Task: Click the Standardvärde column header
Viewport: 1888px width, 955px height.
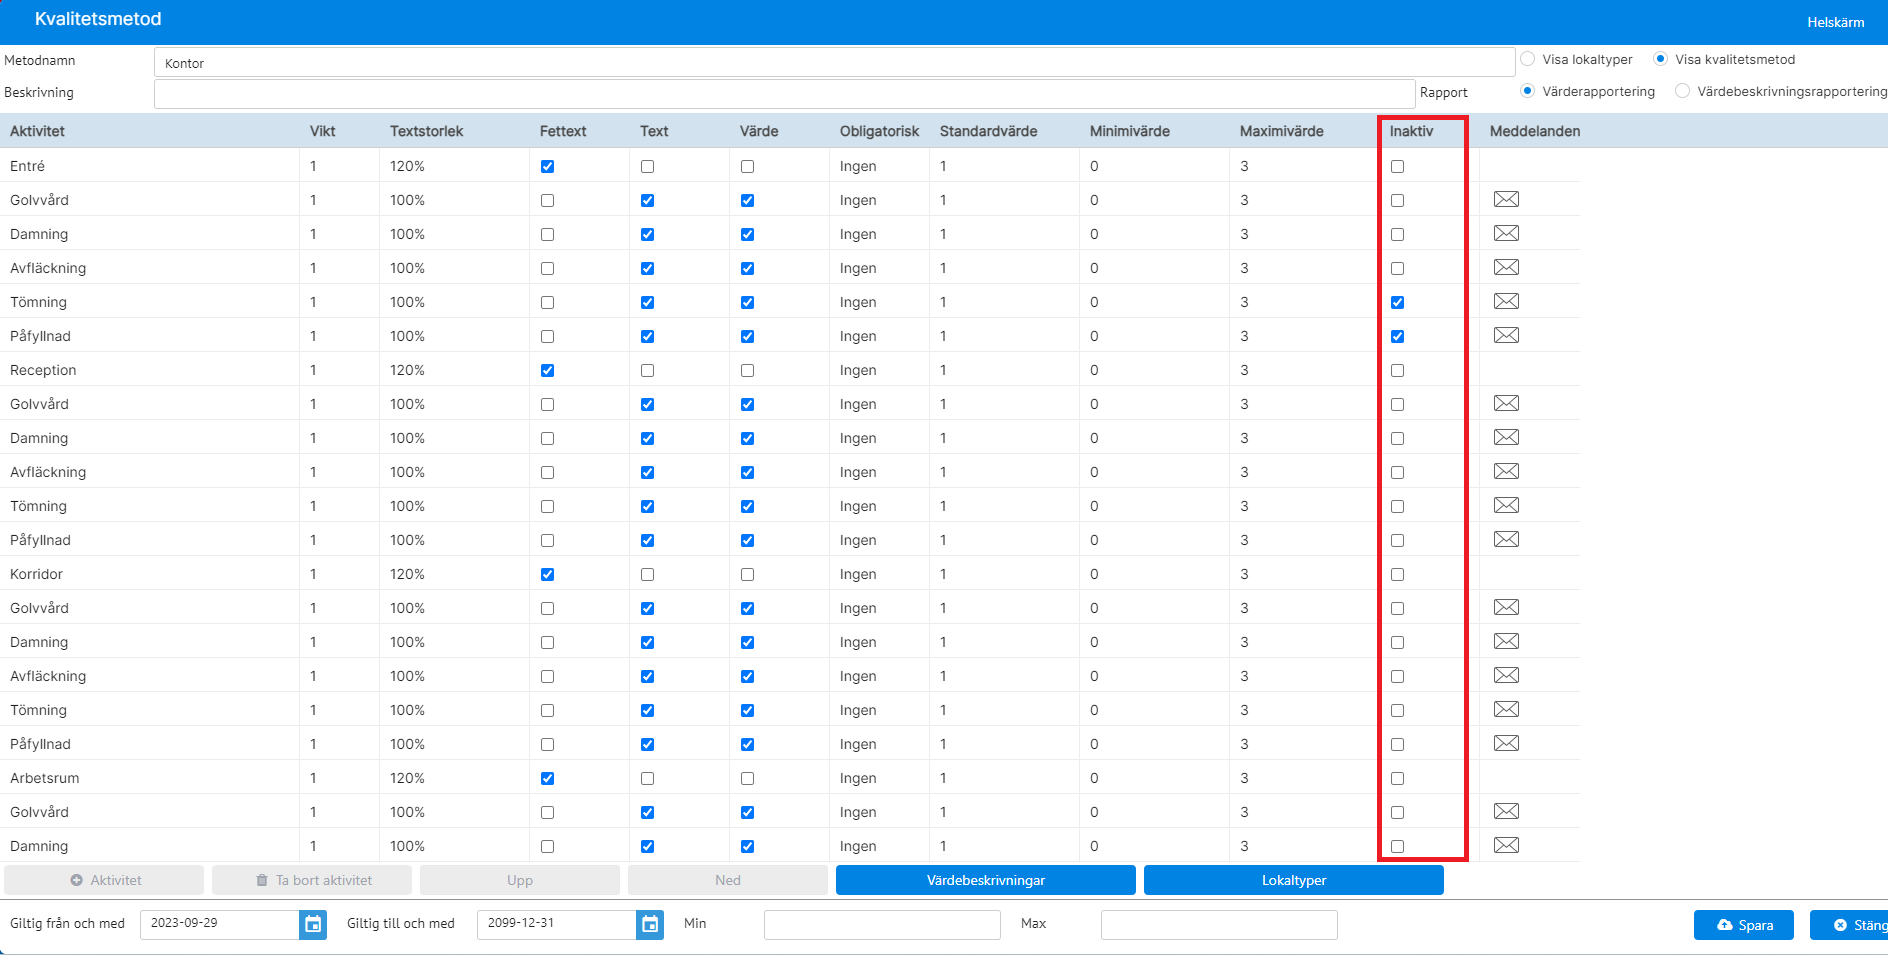Action: coord(988,131)
